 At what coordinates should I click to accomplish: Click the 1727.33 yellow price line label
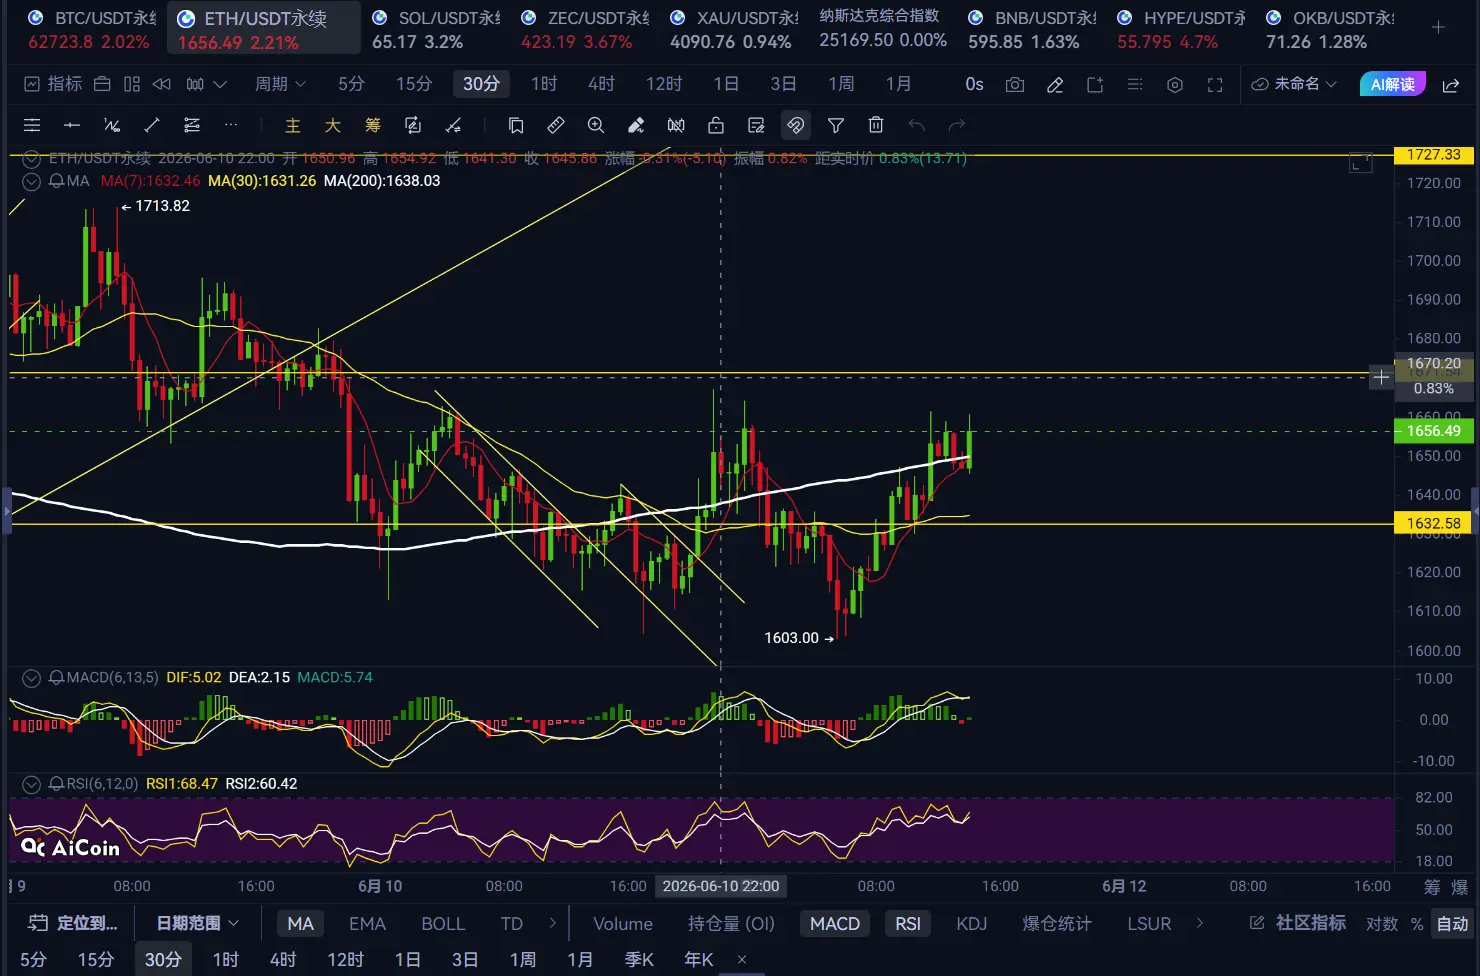click(x=1434, y=155)
